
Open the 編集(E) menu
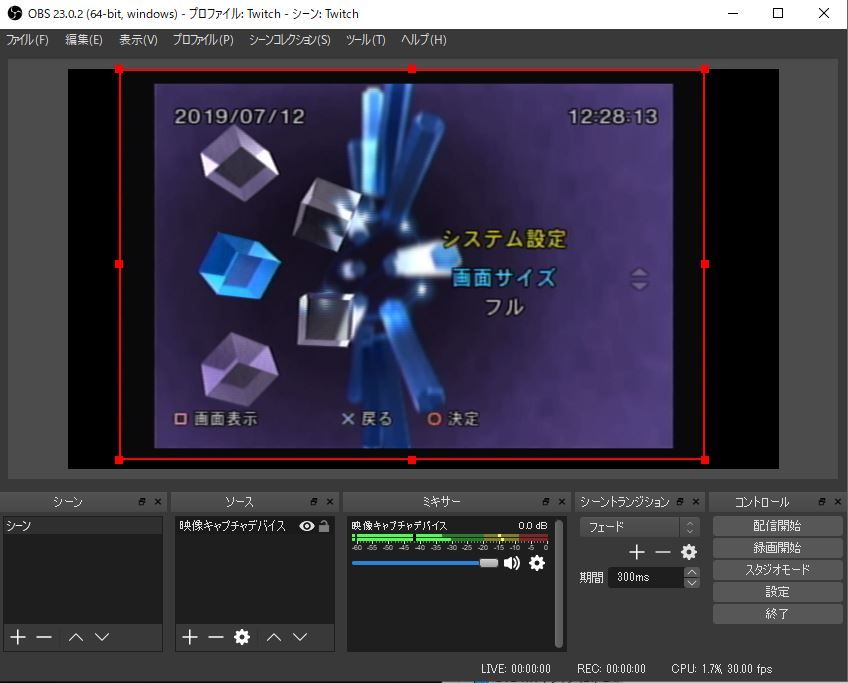click(84, 39)
